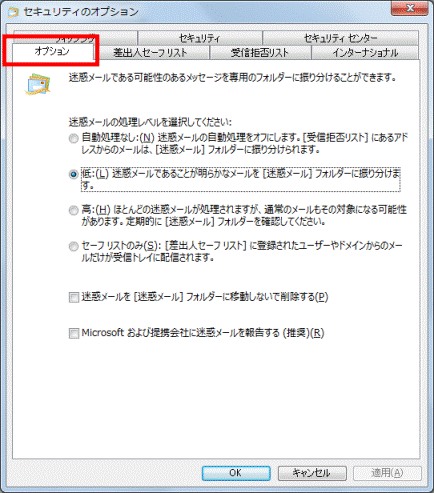Click the junk mail envelope icon
434x493 pixels.
tap(38, 84)
